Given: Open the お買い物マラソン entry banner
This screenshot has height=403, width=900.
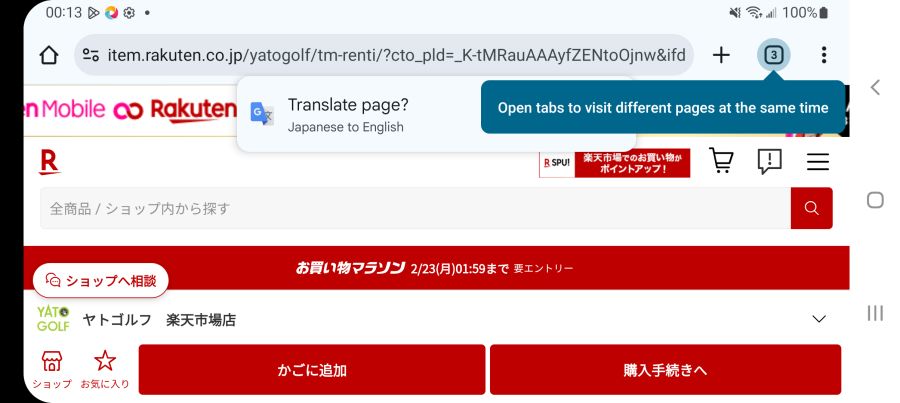Looking at the screenshot, I should click(436, 268).
